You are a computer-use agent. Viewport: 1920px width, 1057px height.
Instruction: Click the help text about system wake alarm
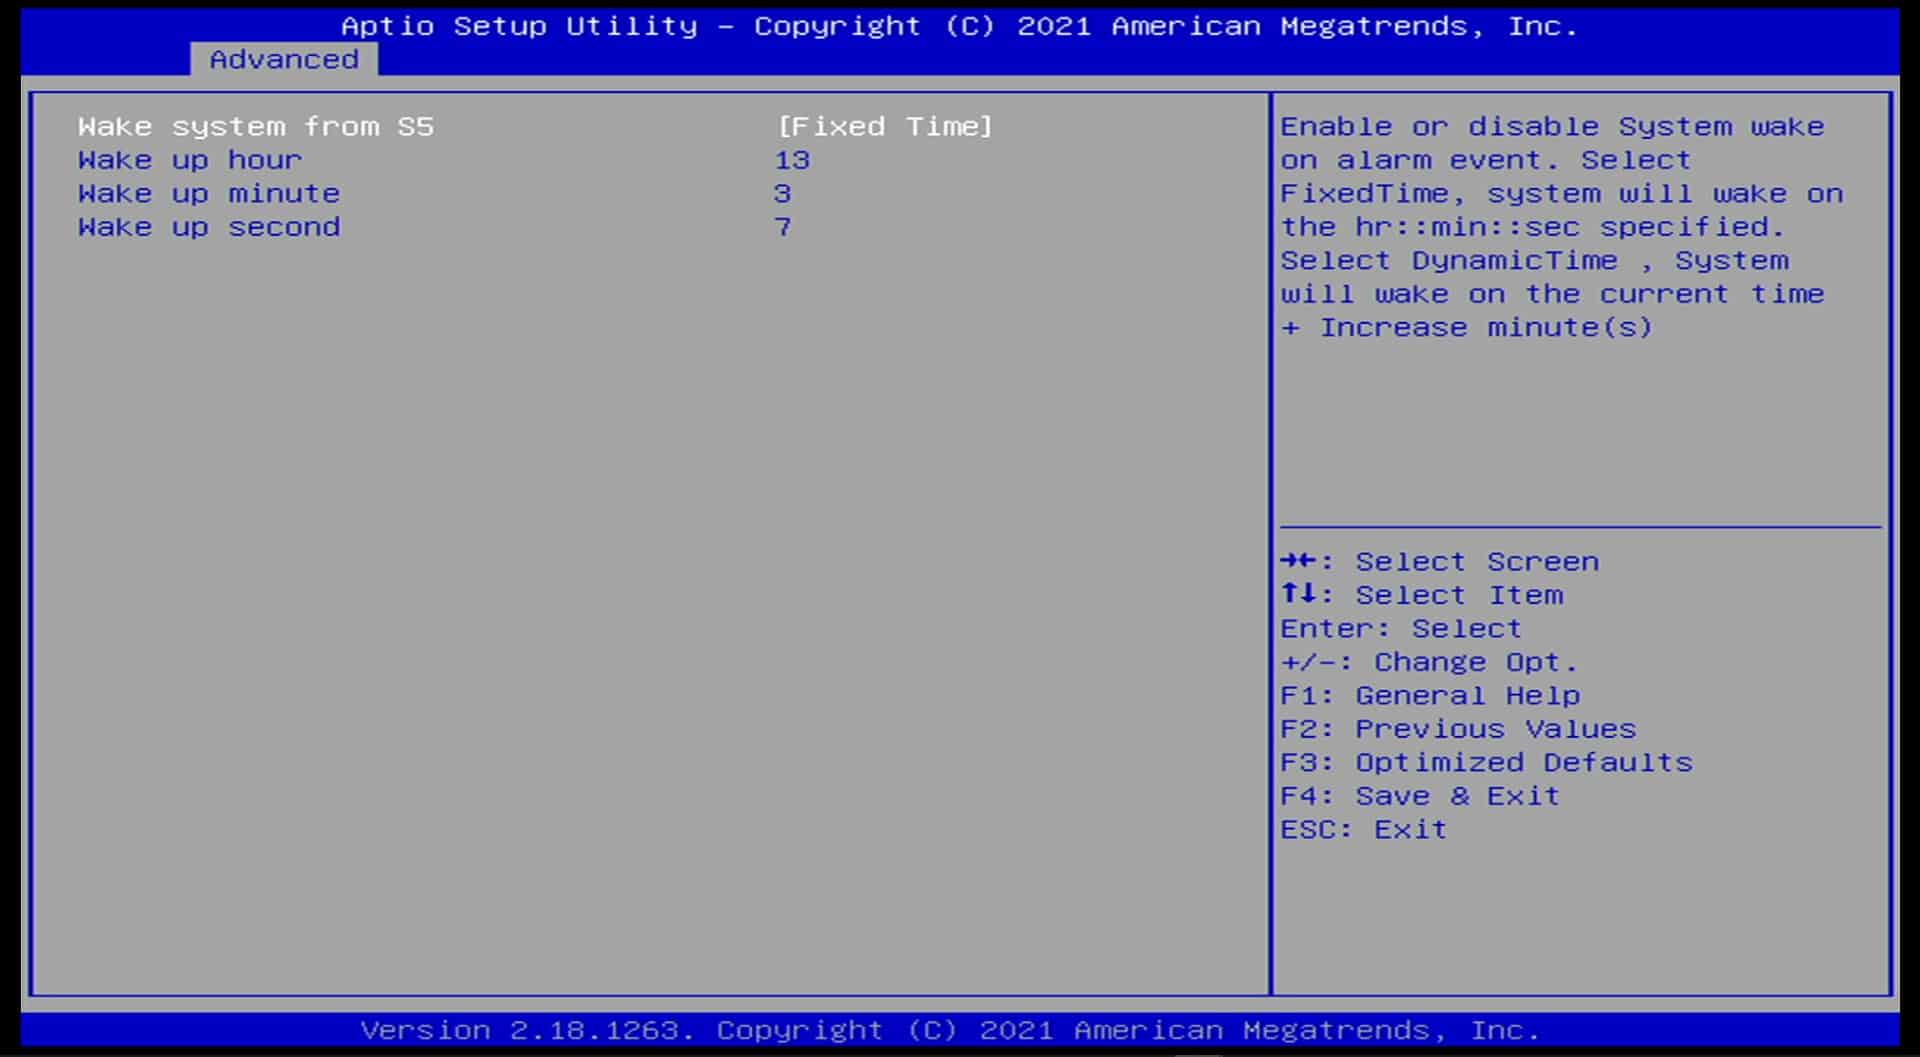pos(1562,227)
